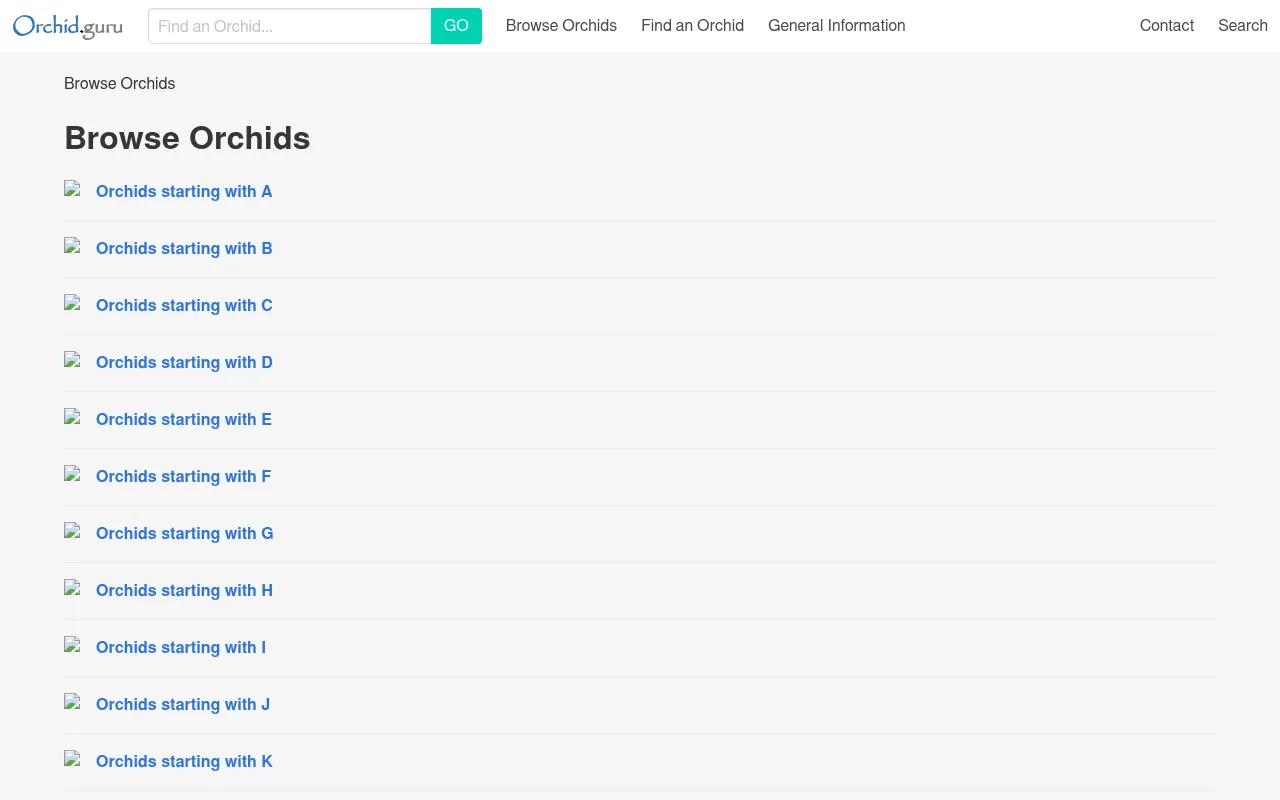Click the image icon beside letter A
The width and height of the screenshot is (1280, 800).
pos(72,189)
